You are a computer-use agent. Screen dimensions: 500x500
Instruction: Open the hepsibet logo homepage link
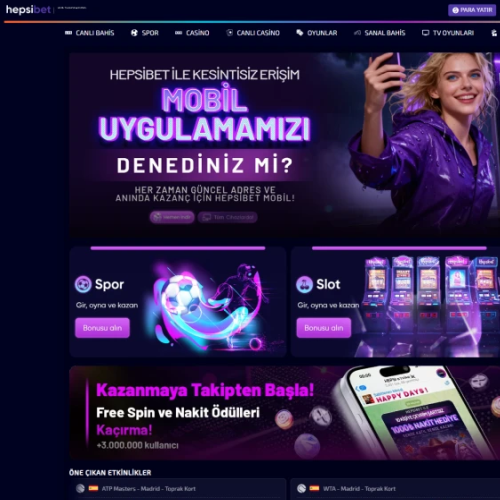click(29, 9)
